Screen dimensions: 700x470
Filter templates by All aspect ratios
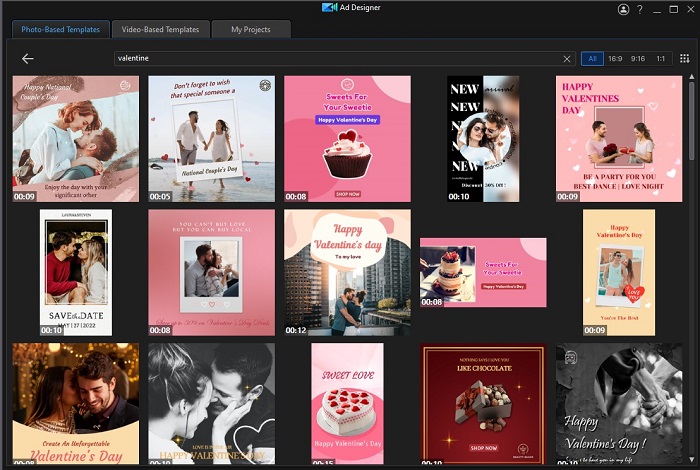pos(592,58)
